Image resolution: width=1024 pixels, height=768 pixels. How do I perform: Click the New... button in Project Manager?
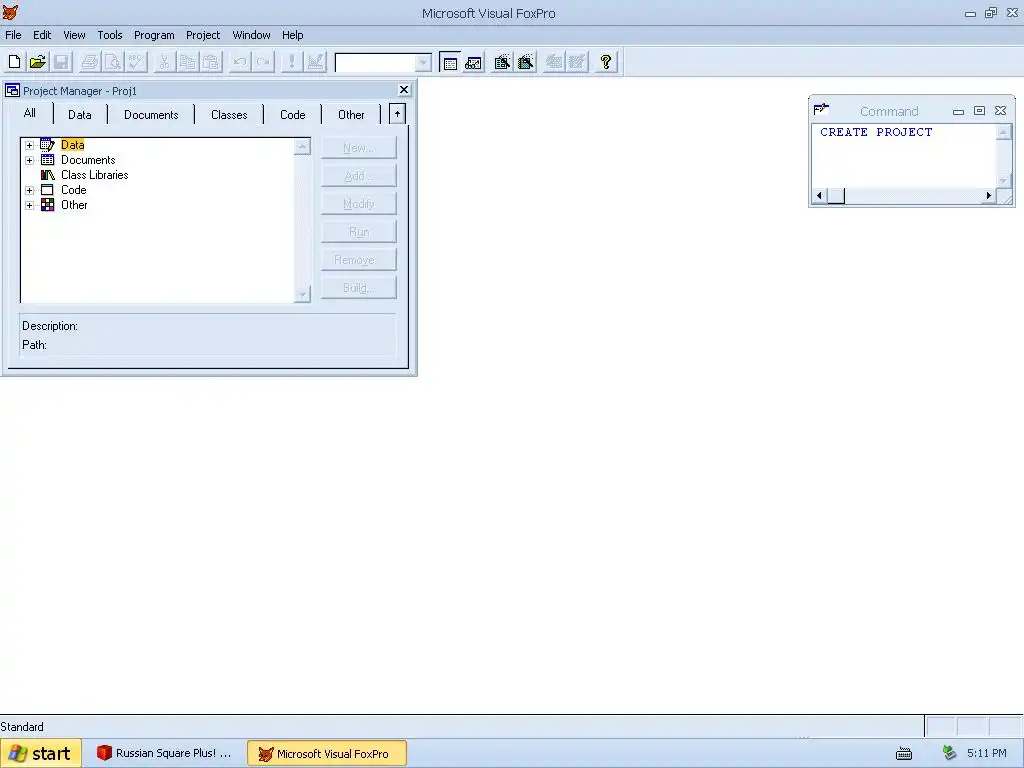point(359,148)
